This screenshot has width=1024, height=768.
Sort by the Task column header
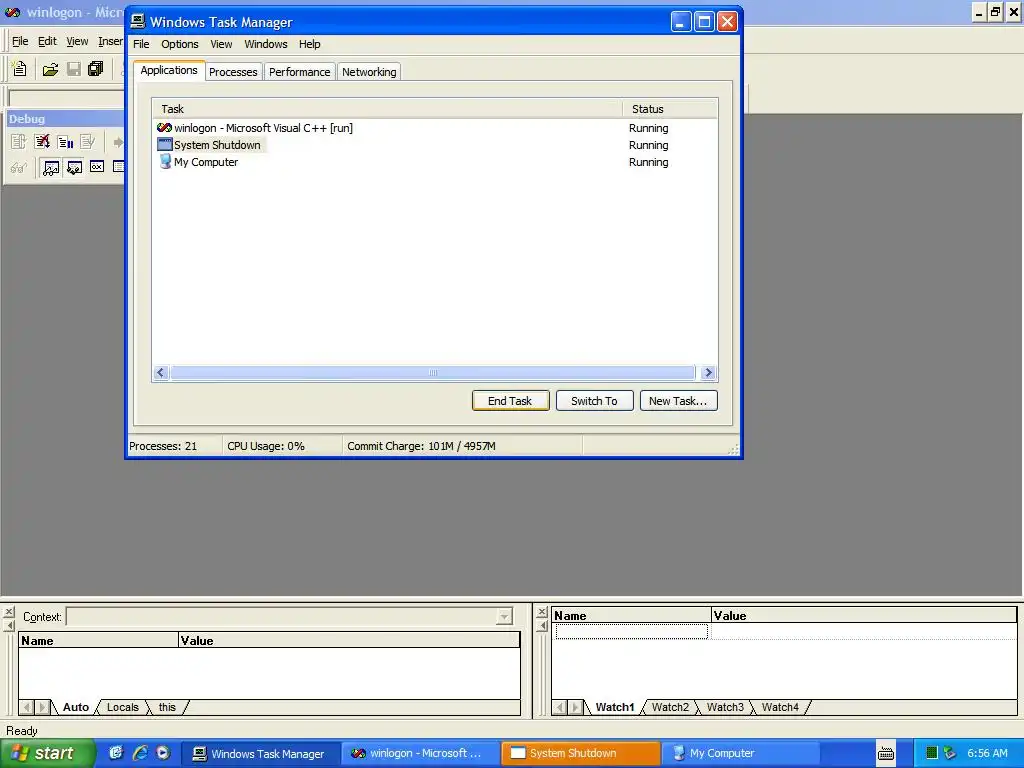point(387,109)
